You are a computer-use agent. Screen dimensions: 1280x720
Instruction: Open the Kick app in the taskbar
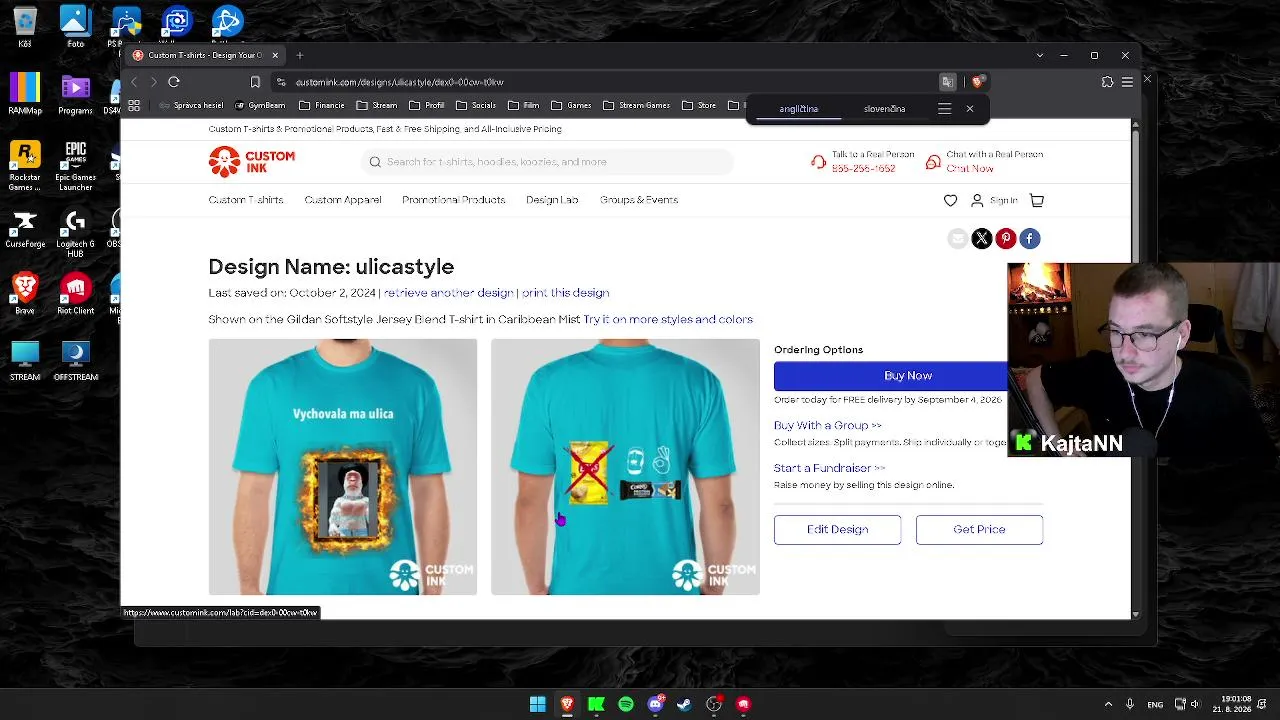click(x=597, y=704)
